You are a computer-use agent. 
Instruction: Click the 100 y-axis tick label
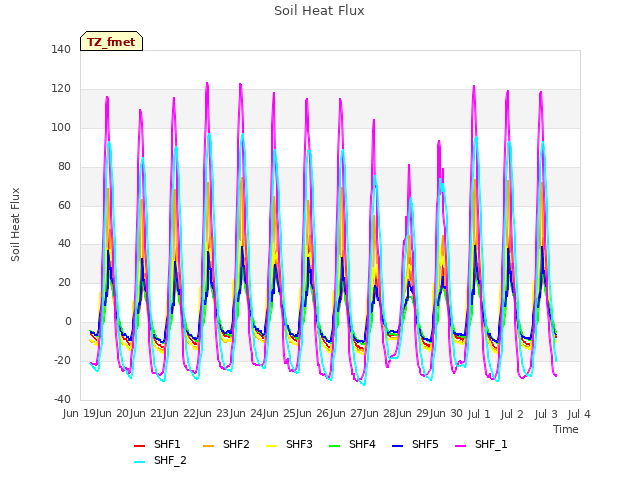tap(61, 127)
